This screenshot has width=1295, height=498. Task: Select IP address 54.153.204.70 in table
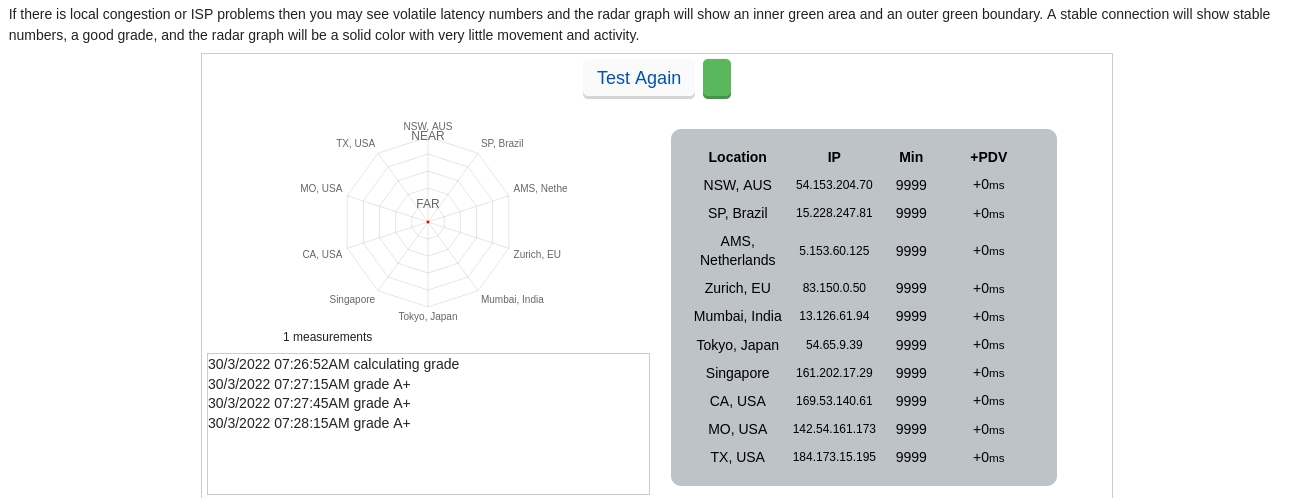pos(834,185)
